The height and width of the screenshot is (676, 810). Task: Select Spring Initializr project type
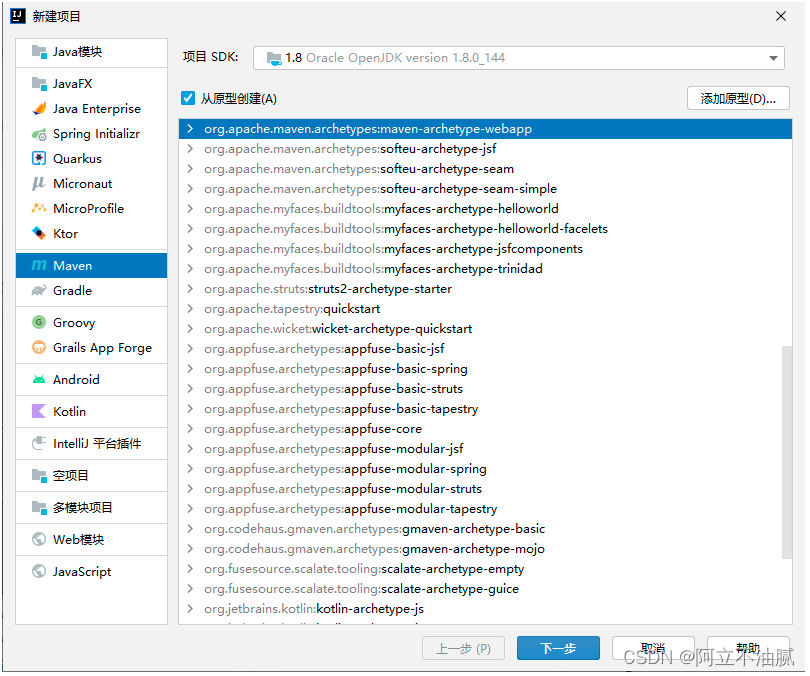(91, 134)
